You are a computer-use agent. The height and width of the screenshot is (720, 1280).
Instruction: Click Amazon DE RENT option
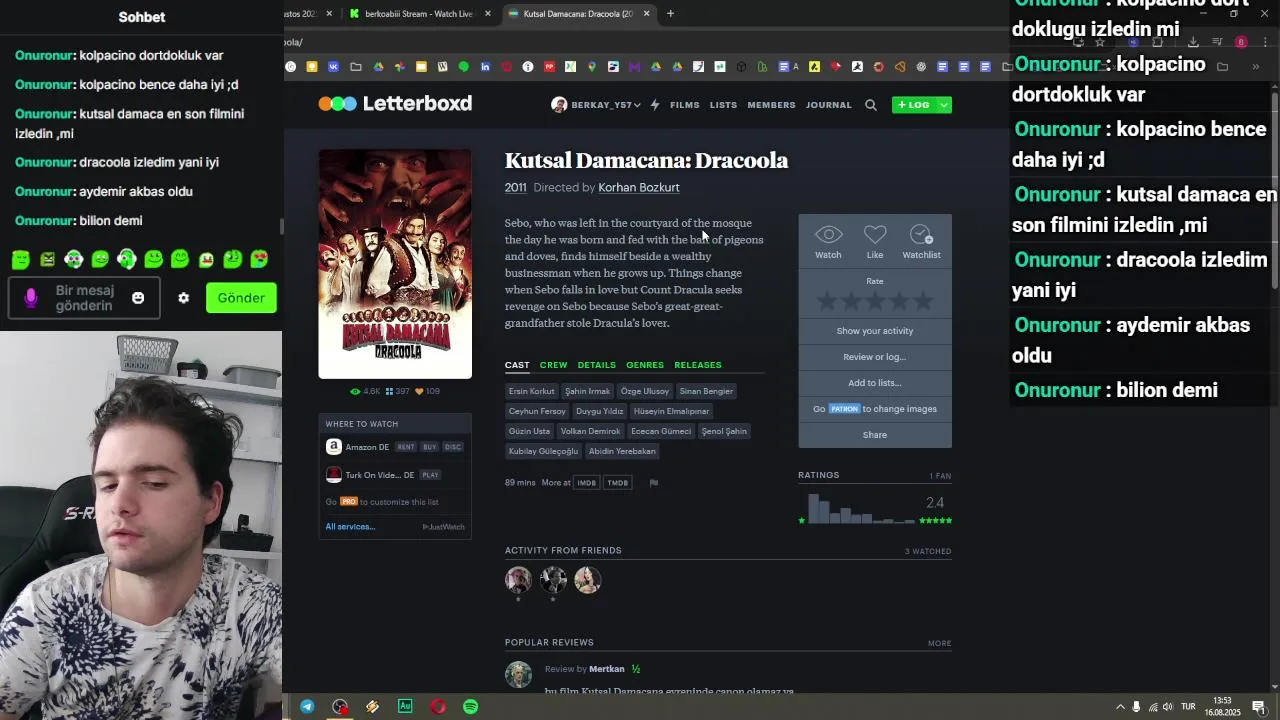(405, 447)
